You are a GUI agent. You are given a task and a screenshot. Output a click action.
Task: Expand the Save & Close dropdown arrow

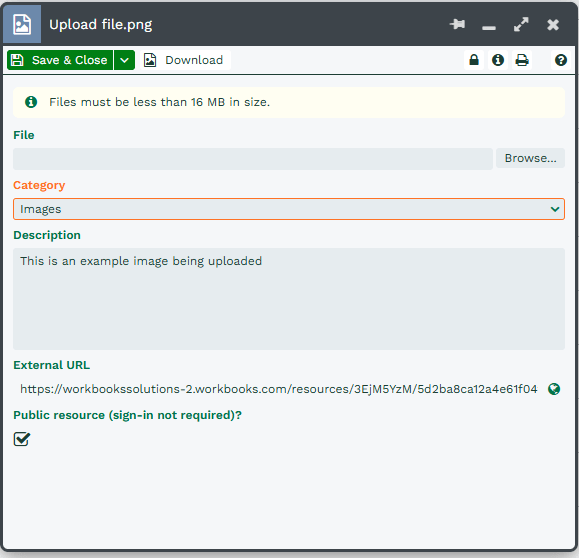124,60
